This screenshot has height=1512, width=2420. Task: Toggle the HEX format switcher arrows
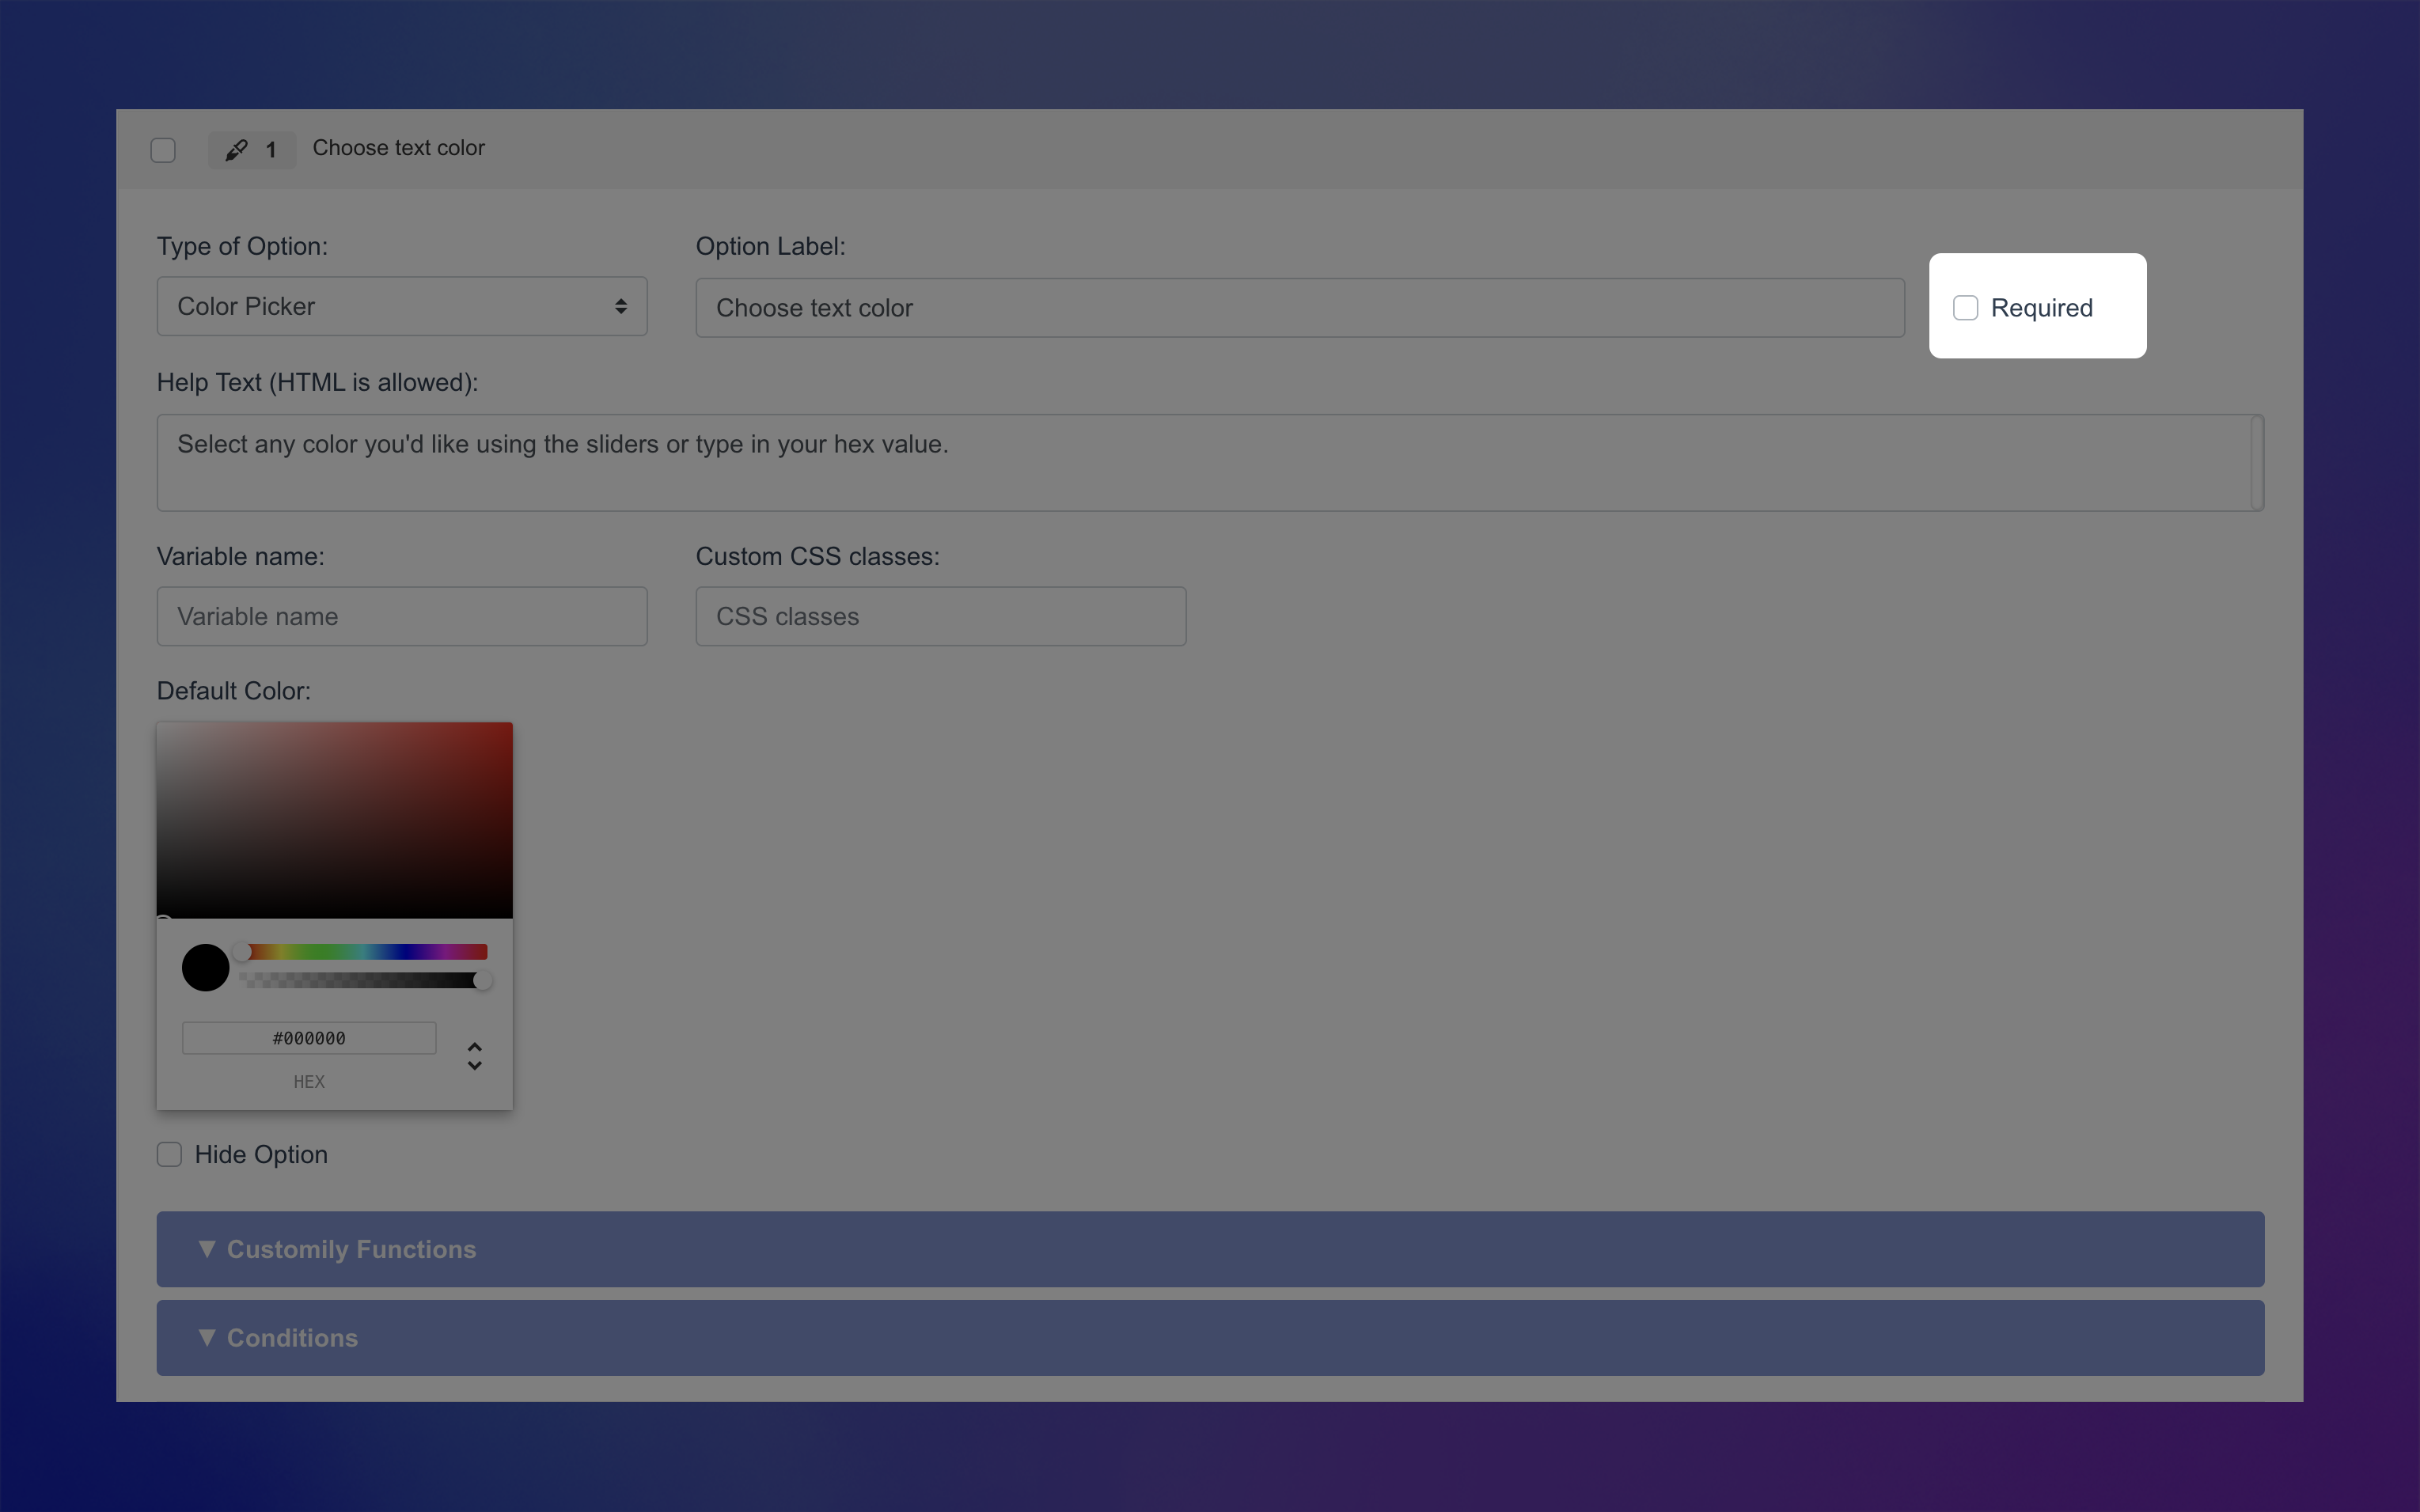point(475,1056)
